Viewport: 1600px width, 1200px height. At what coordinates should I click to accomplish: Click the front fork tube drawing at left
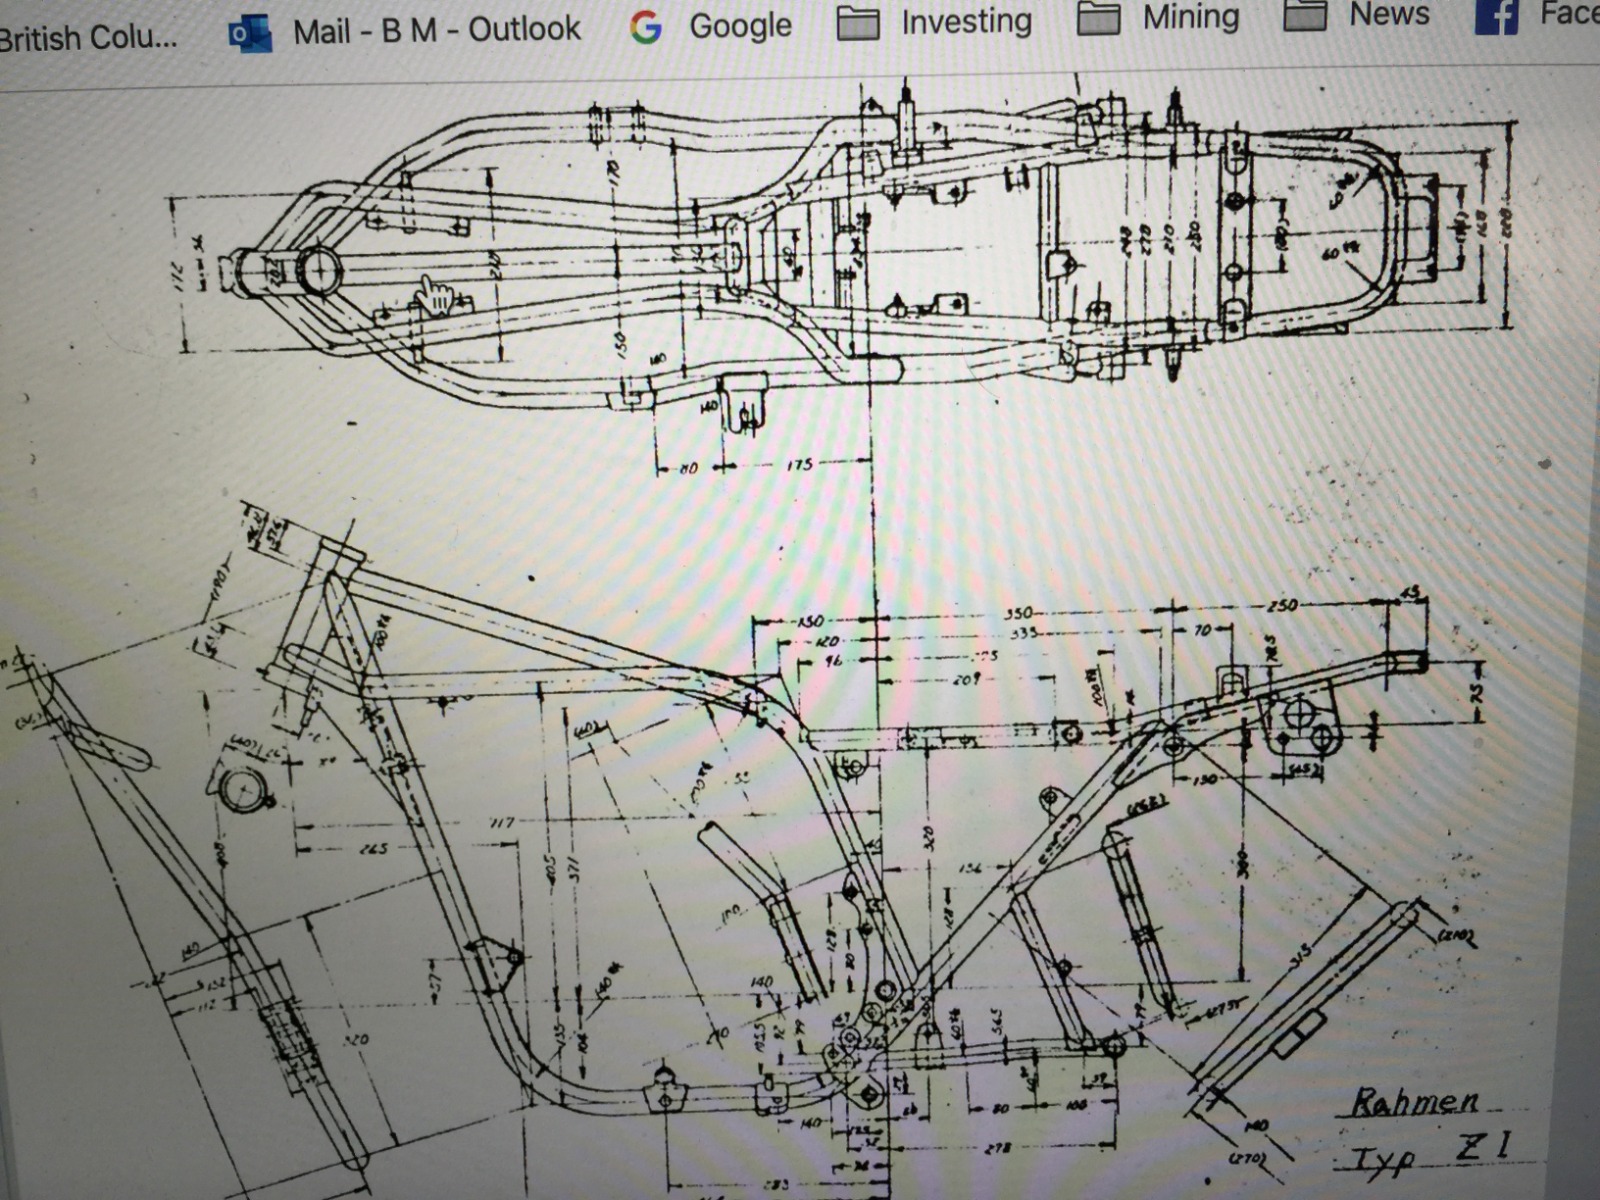pyautogui.click(x=200, y=900)
